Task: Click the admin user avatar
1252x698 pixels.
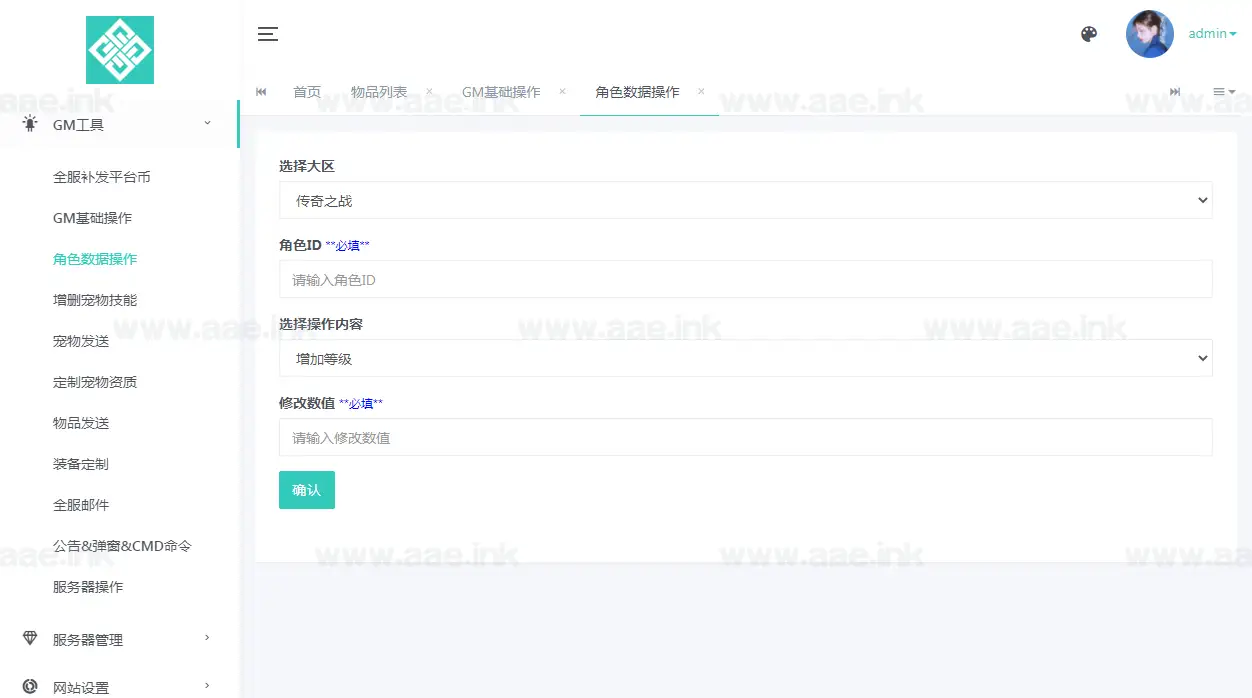Action: [x=1150, y=34]
